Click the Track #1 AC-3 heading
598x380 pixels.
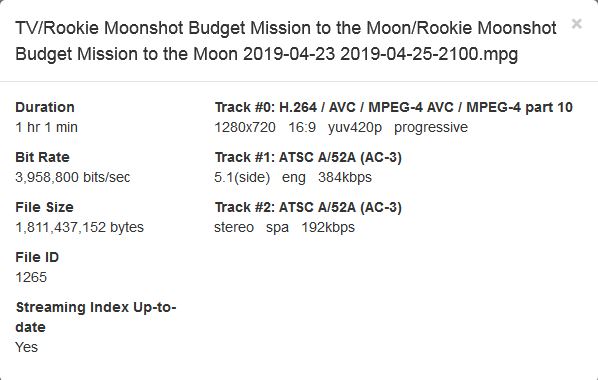click(308, 157)
